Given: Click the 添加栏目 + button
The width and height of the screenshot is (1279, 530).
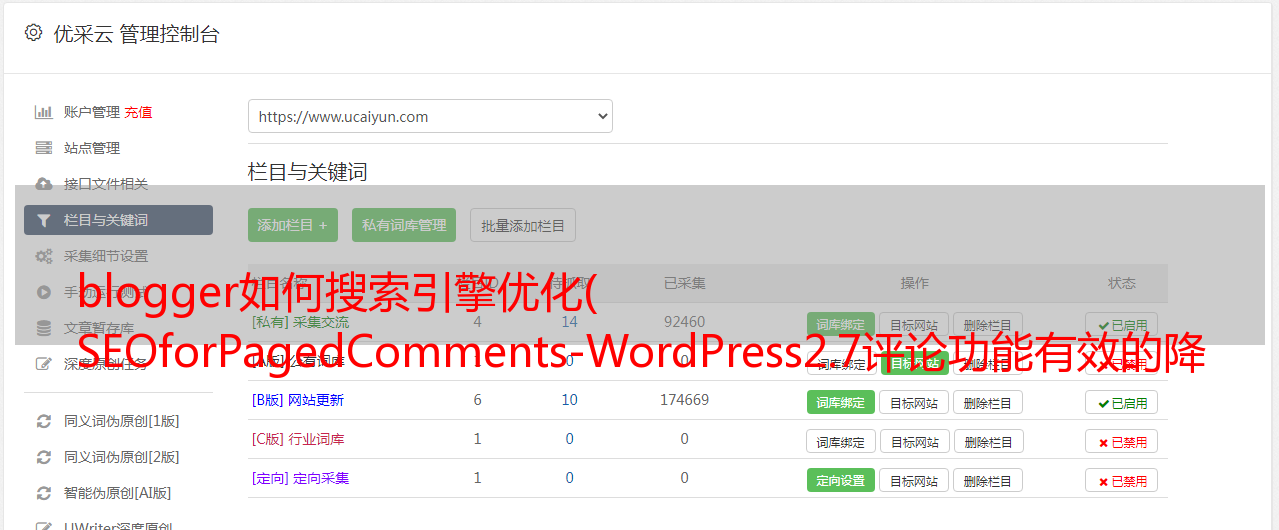Looking at the screenshot, I should click(293, 225).
